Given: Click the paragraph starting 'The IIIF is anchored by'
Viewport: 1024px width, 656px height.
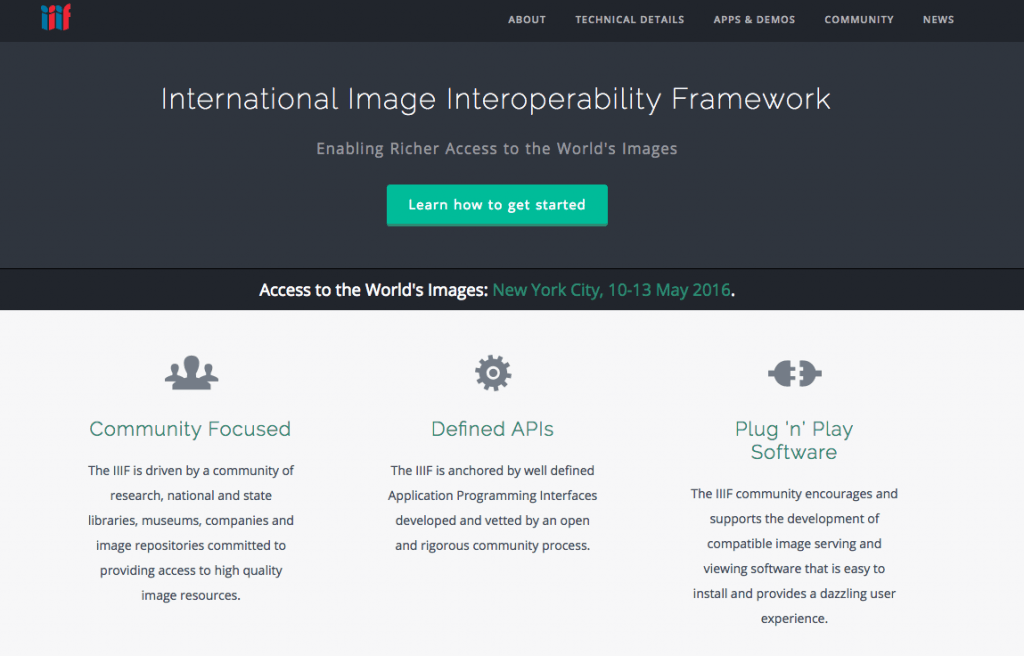Looking at the screenshot, I should [492, 508].
